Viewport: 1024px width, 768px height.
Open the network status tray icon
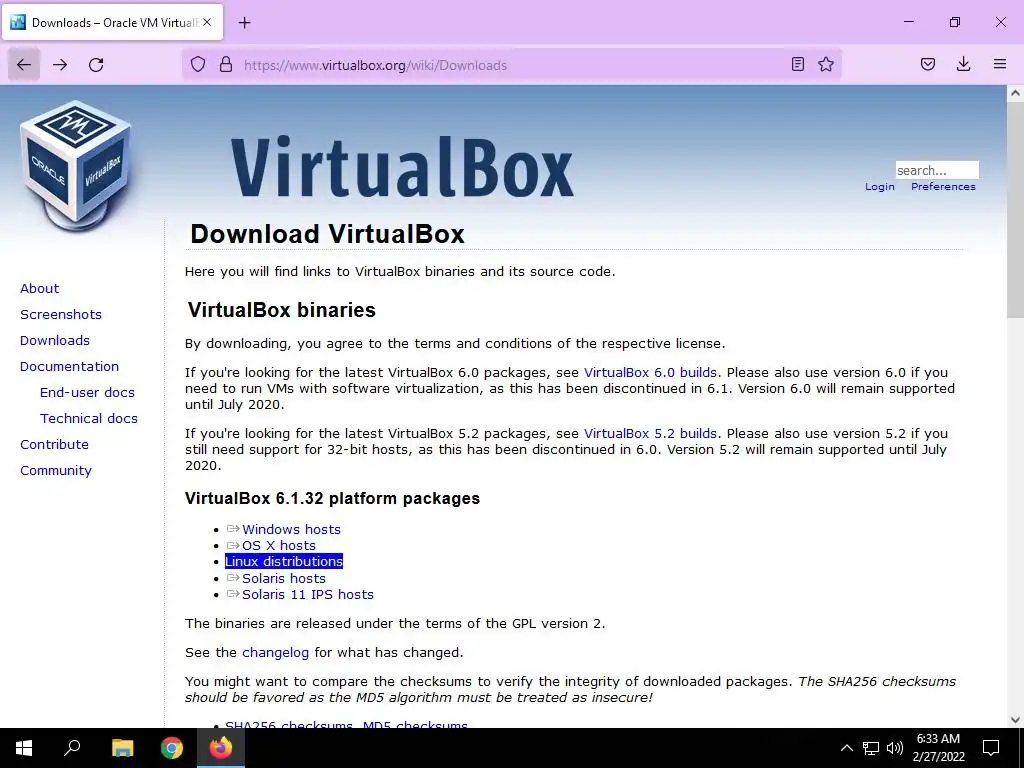tap(871, 748)
